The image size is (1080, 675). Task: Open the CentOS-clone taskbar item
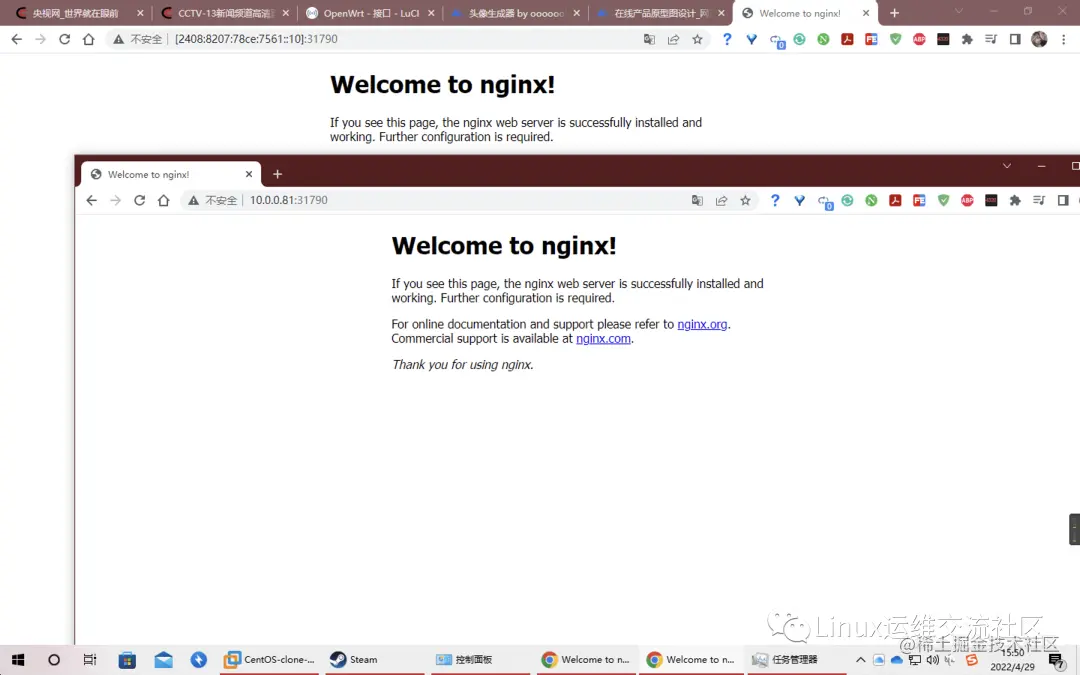click(269, 660)
